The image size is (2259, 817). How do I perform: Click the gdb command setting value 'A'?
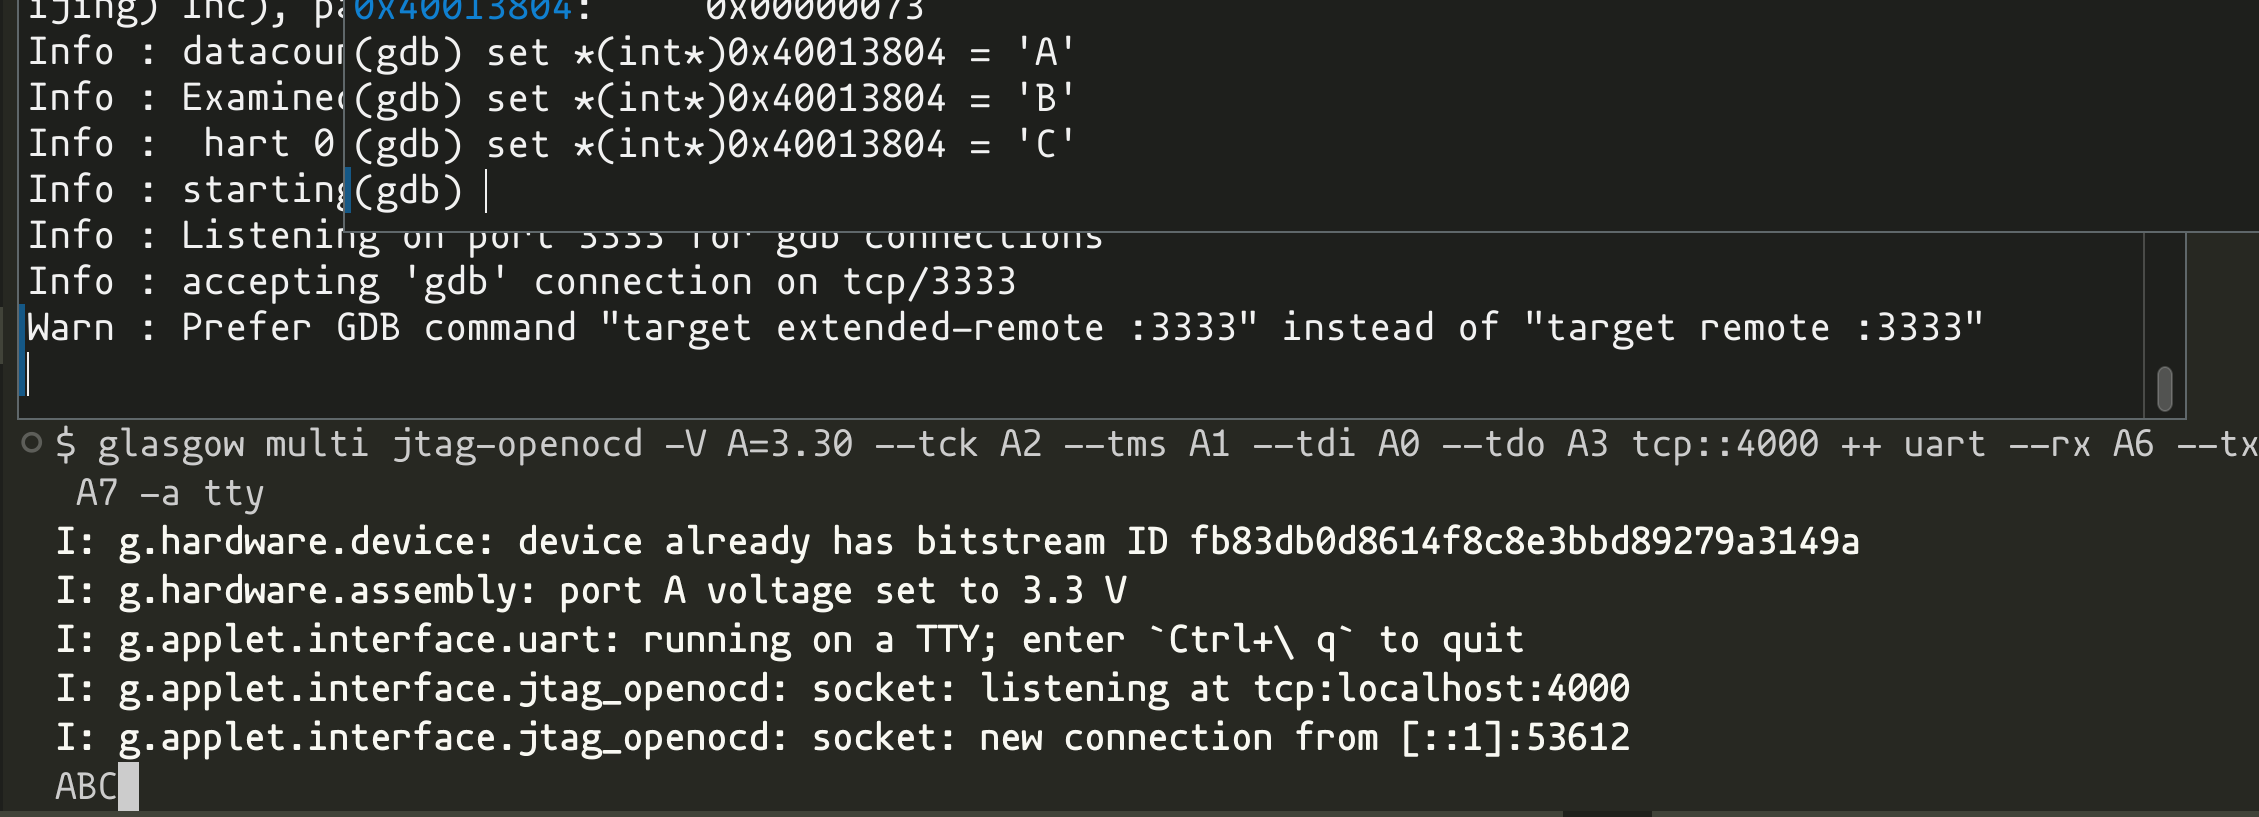coord(714,52)
